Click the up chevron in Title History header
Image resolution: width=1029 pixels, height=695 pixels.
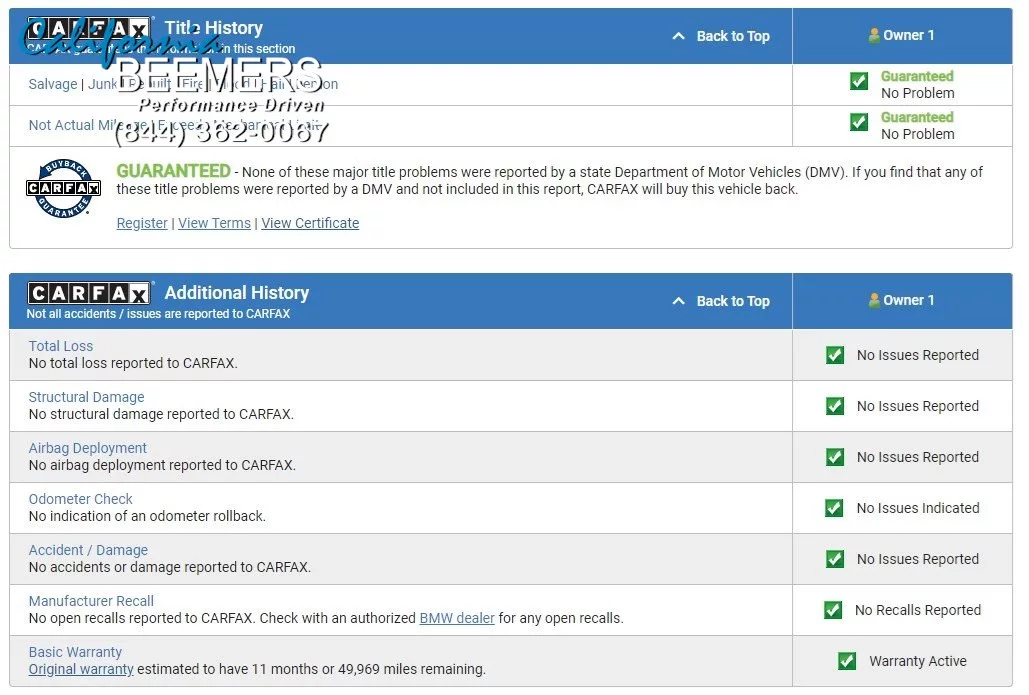(x=679, y=36)
